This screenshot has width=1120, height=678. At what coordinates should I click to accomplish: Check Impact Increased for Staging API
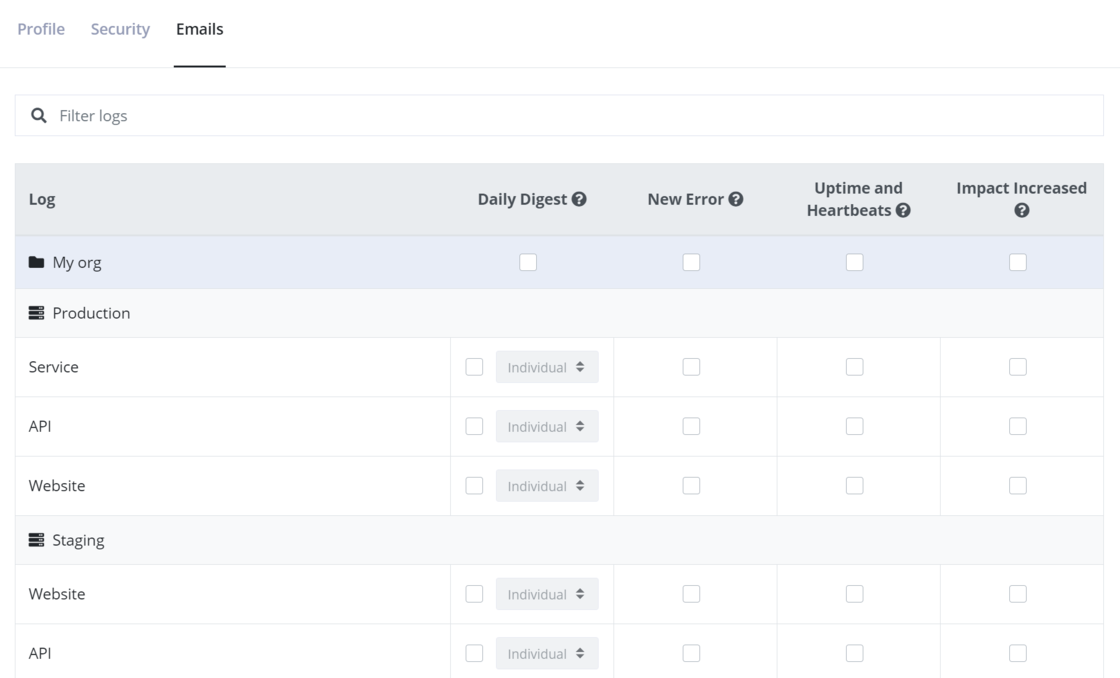tap(1018, 654)
